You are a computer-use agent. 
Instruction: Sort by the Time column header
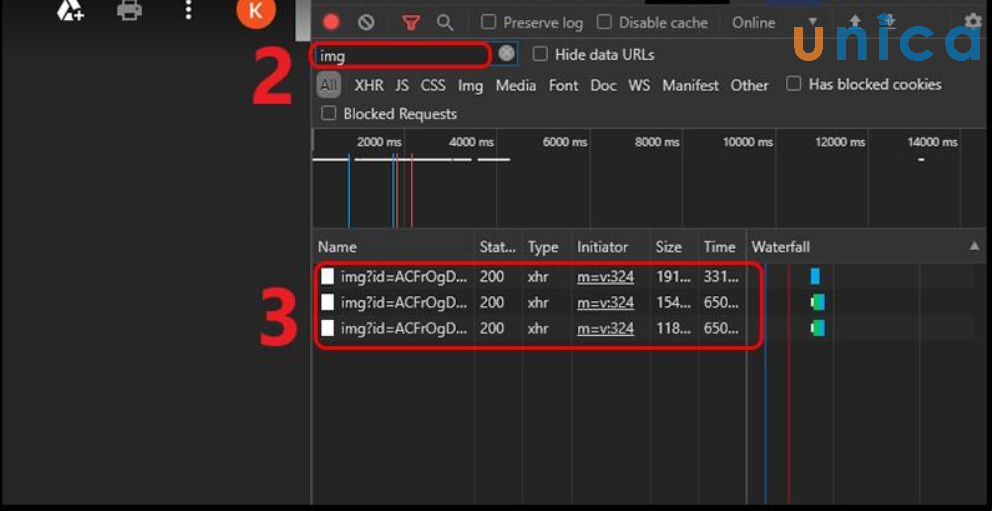tap(722, 247)
